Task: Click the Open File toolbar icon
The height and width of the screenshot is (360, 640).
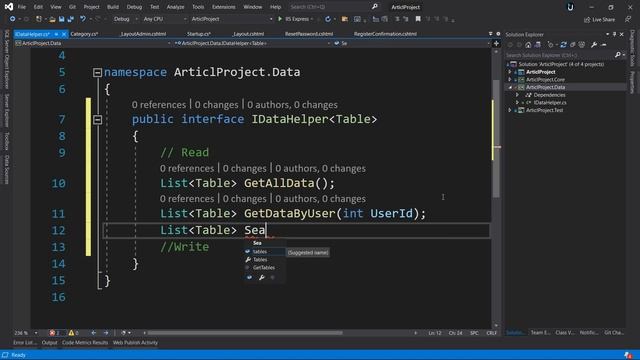Action: pos(52,19)
